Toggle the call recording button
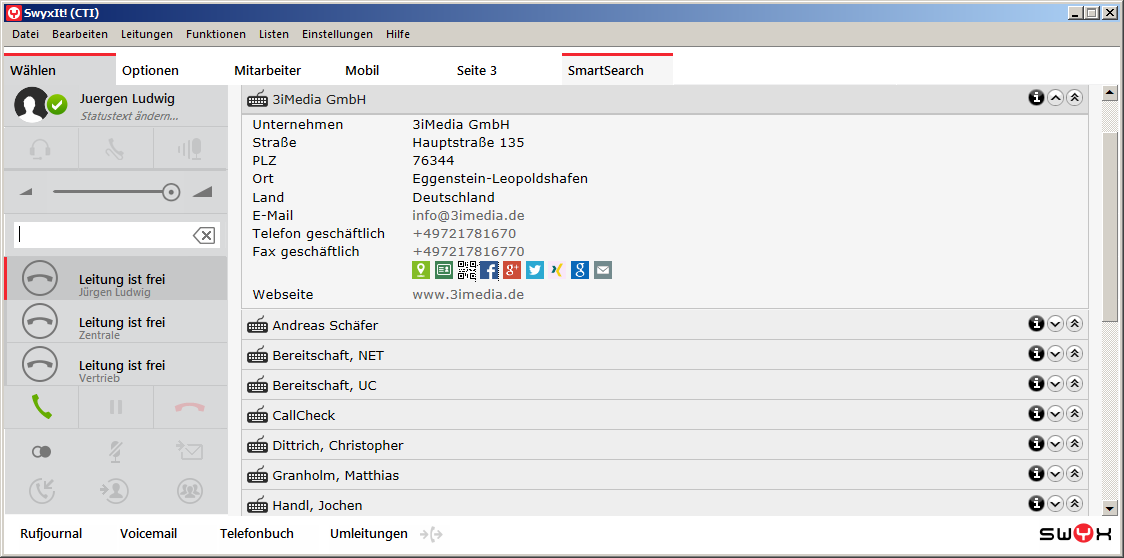 [x=41, y=452]
